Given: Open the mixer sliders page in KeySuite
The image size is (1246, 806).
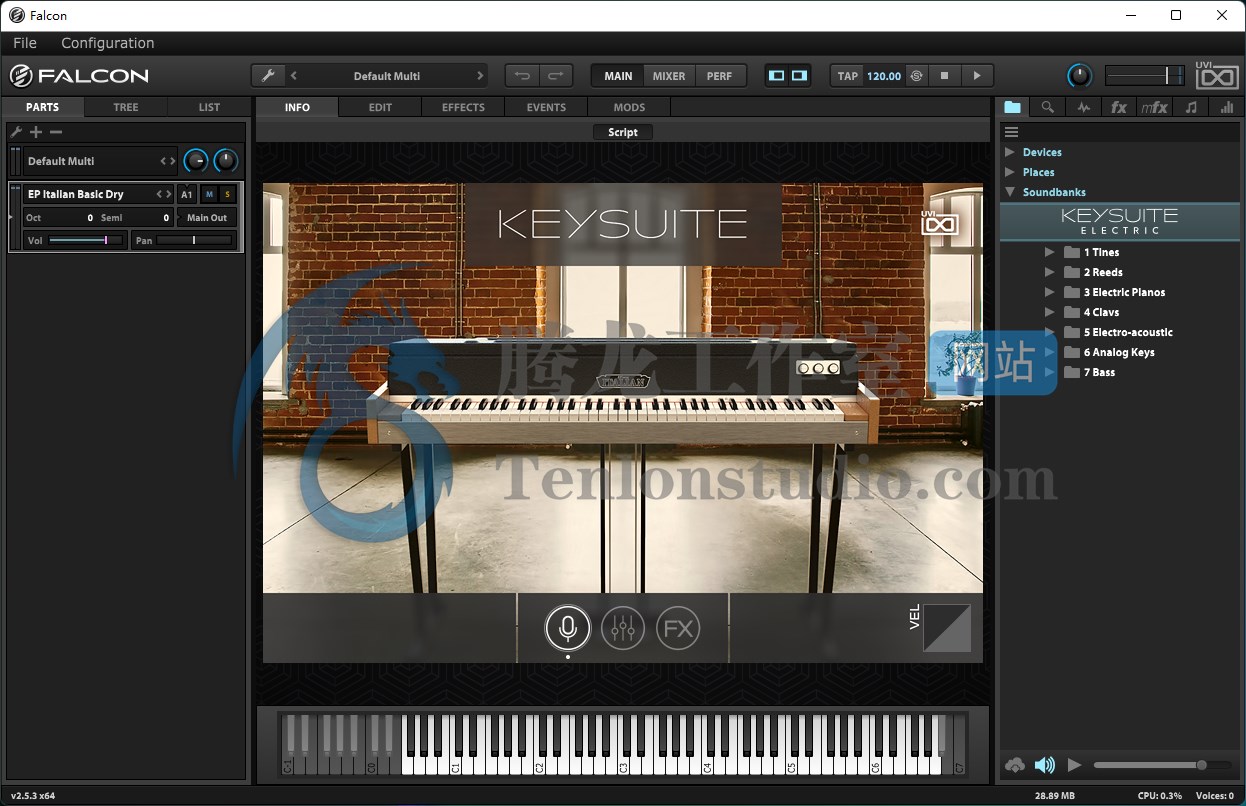Looking at the screenshot, I should tap(623, 628).
